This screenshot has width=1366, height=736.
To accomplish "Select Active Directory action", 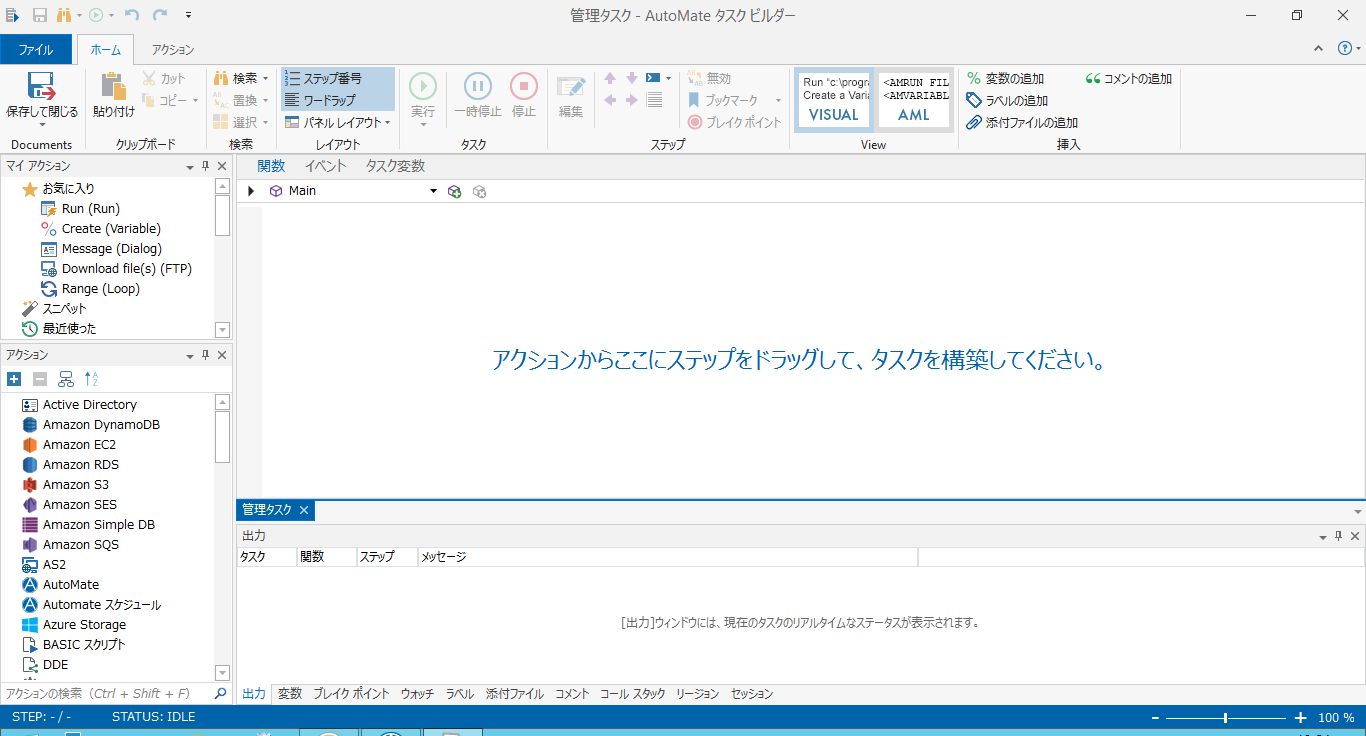I will [79, 404].
